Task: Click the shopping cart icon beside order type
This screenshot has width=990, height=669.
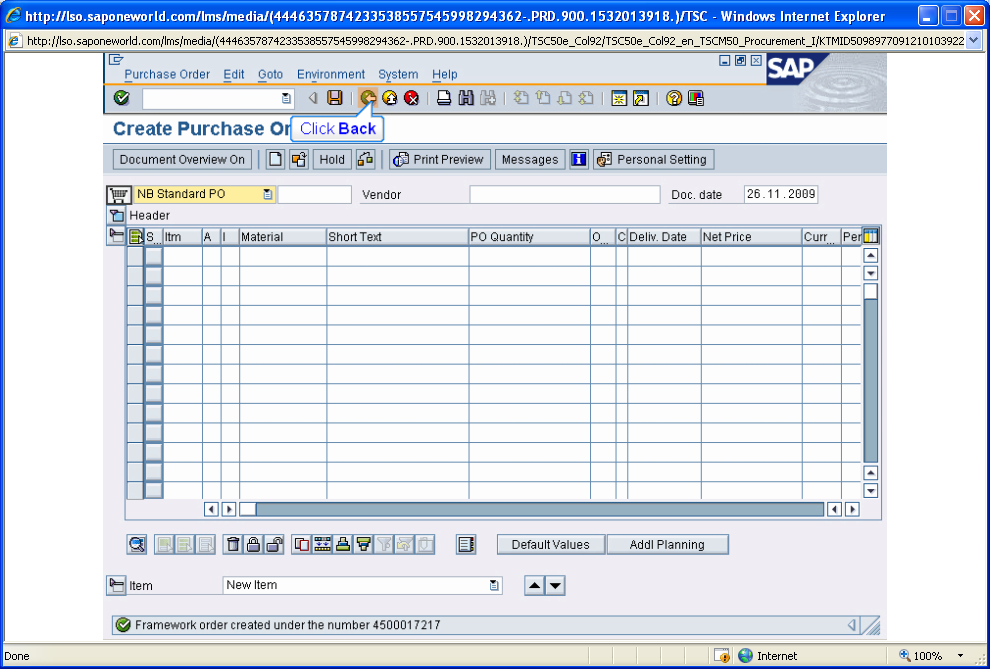Action: click(x=118, y=194)
